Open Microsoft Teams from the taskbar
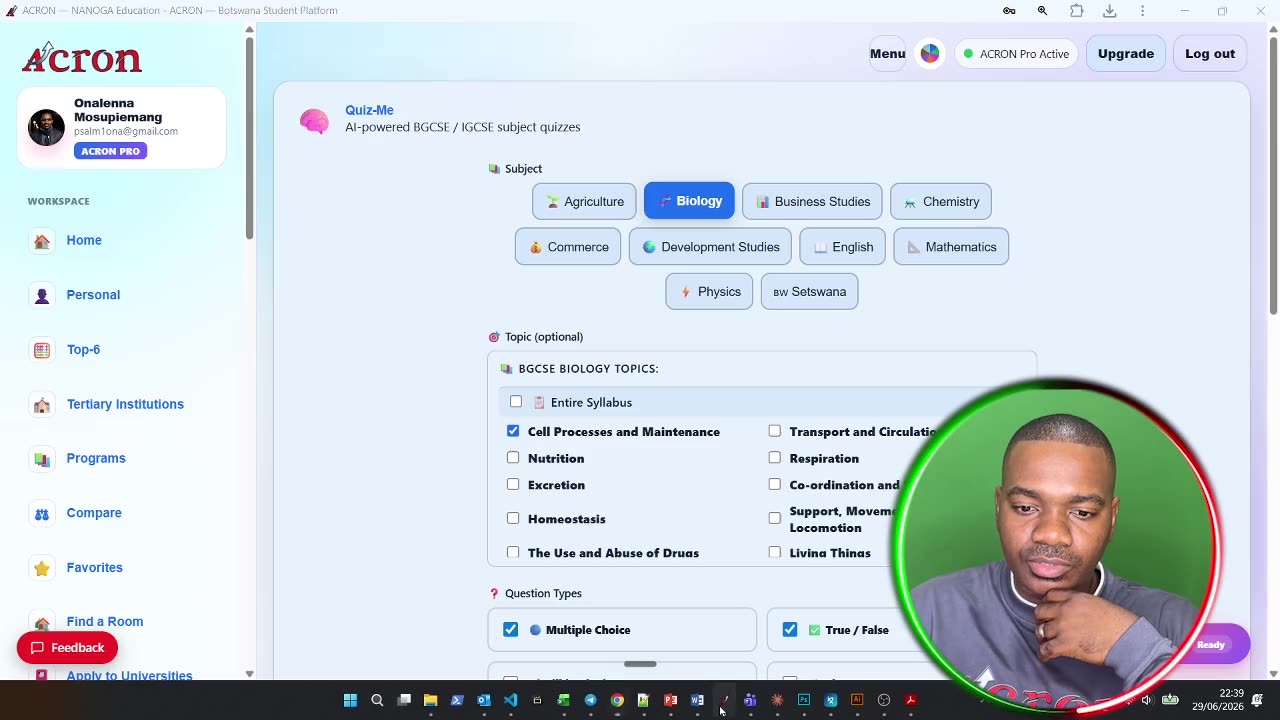Screen dimensions: 1280x720 click(x=750, y=700)
